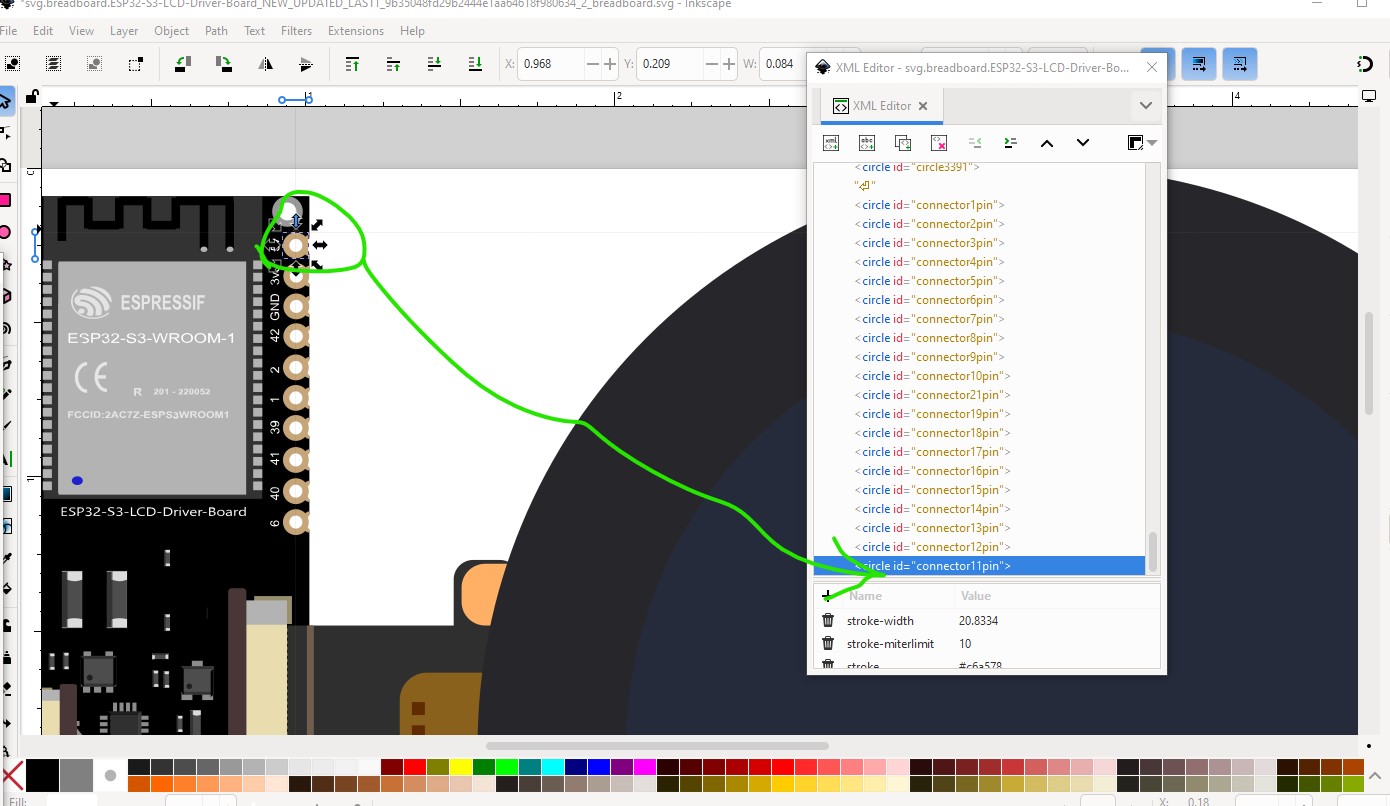Click the New element node icon
This screenshot has width=1390, height=806.
click(x=831, y=143)
